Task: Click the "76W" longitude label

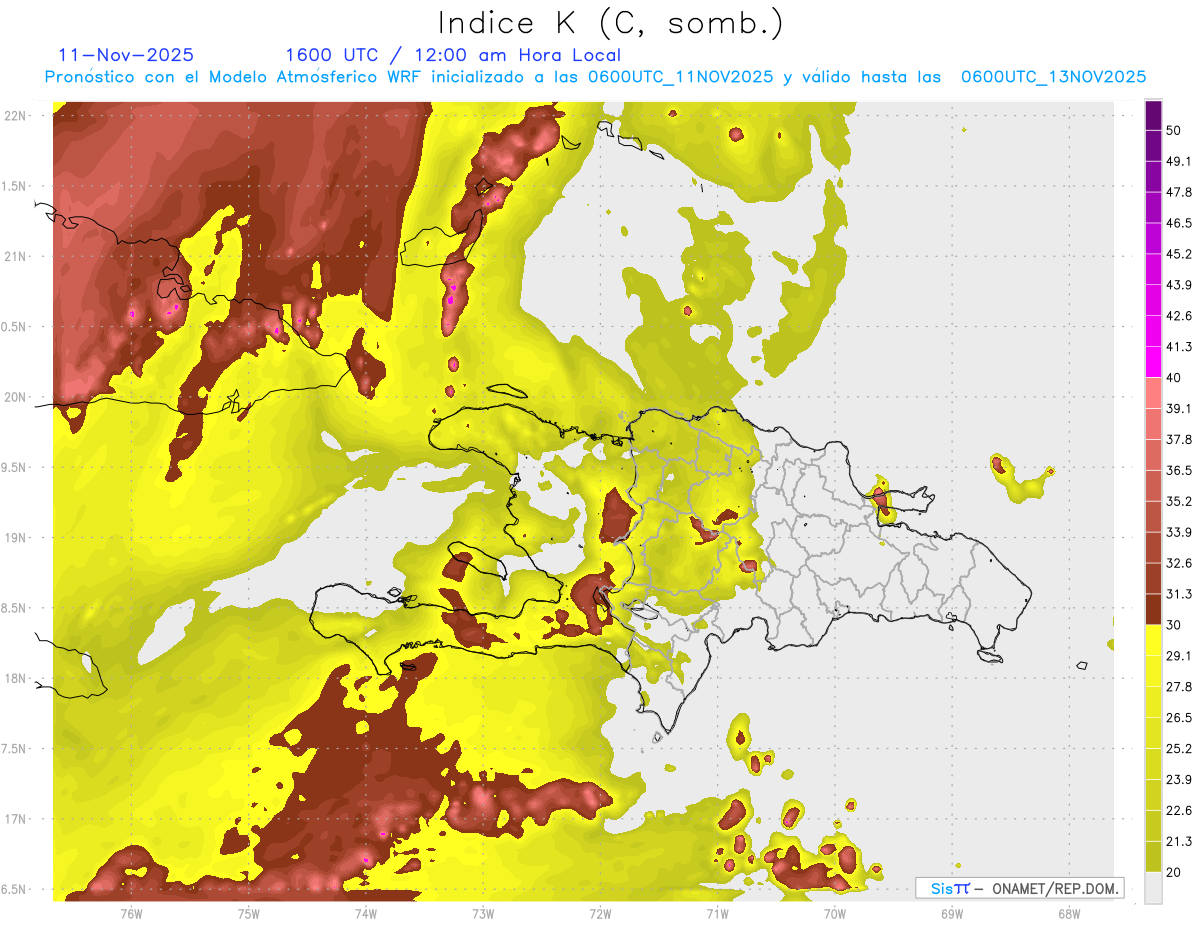Action: click(x=131, y=914)
